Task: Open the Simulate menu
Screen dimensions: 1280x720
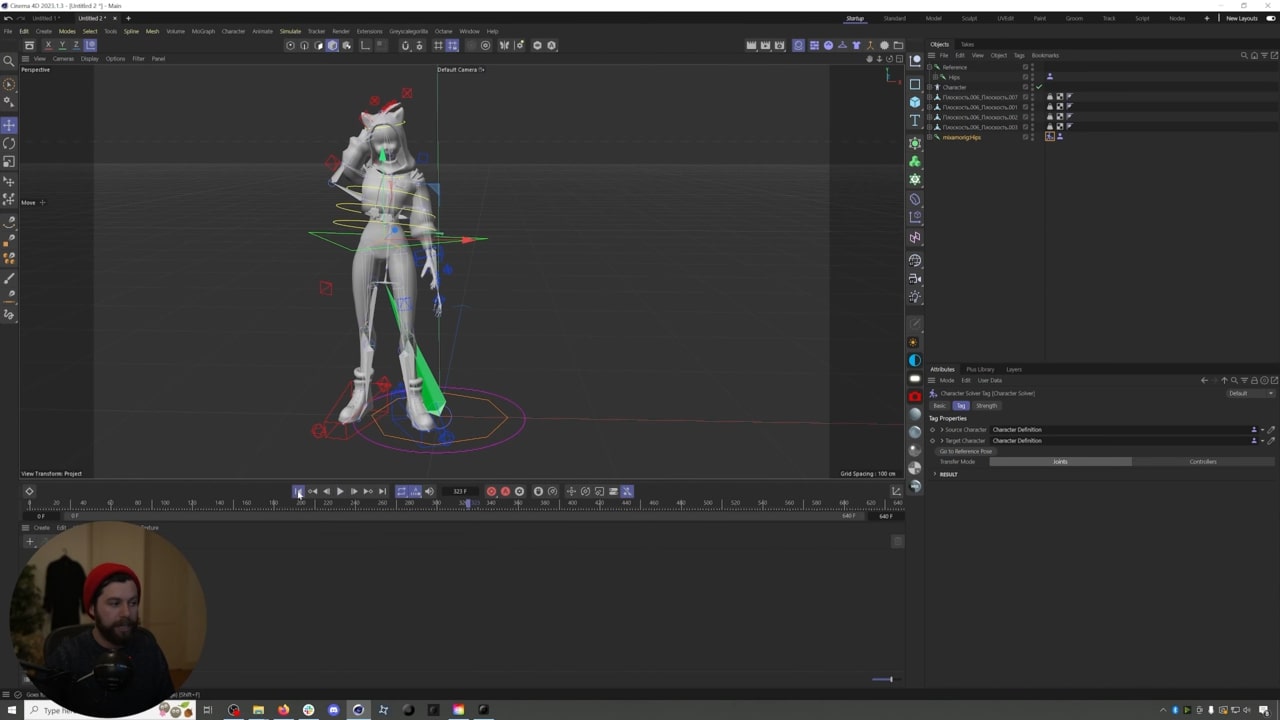Action: (x=290, y=31)
